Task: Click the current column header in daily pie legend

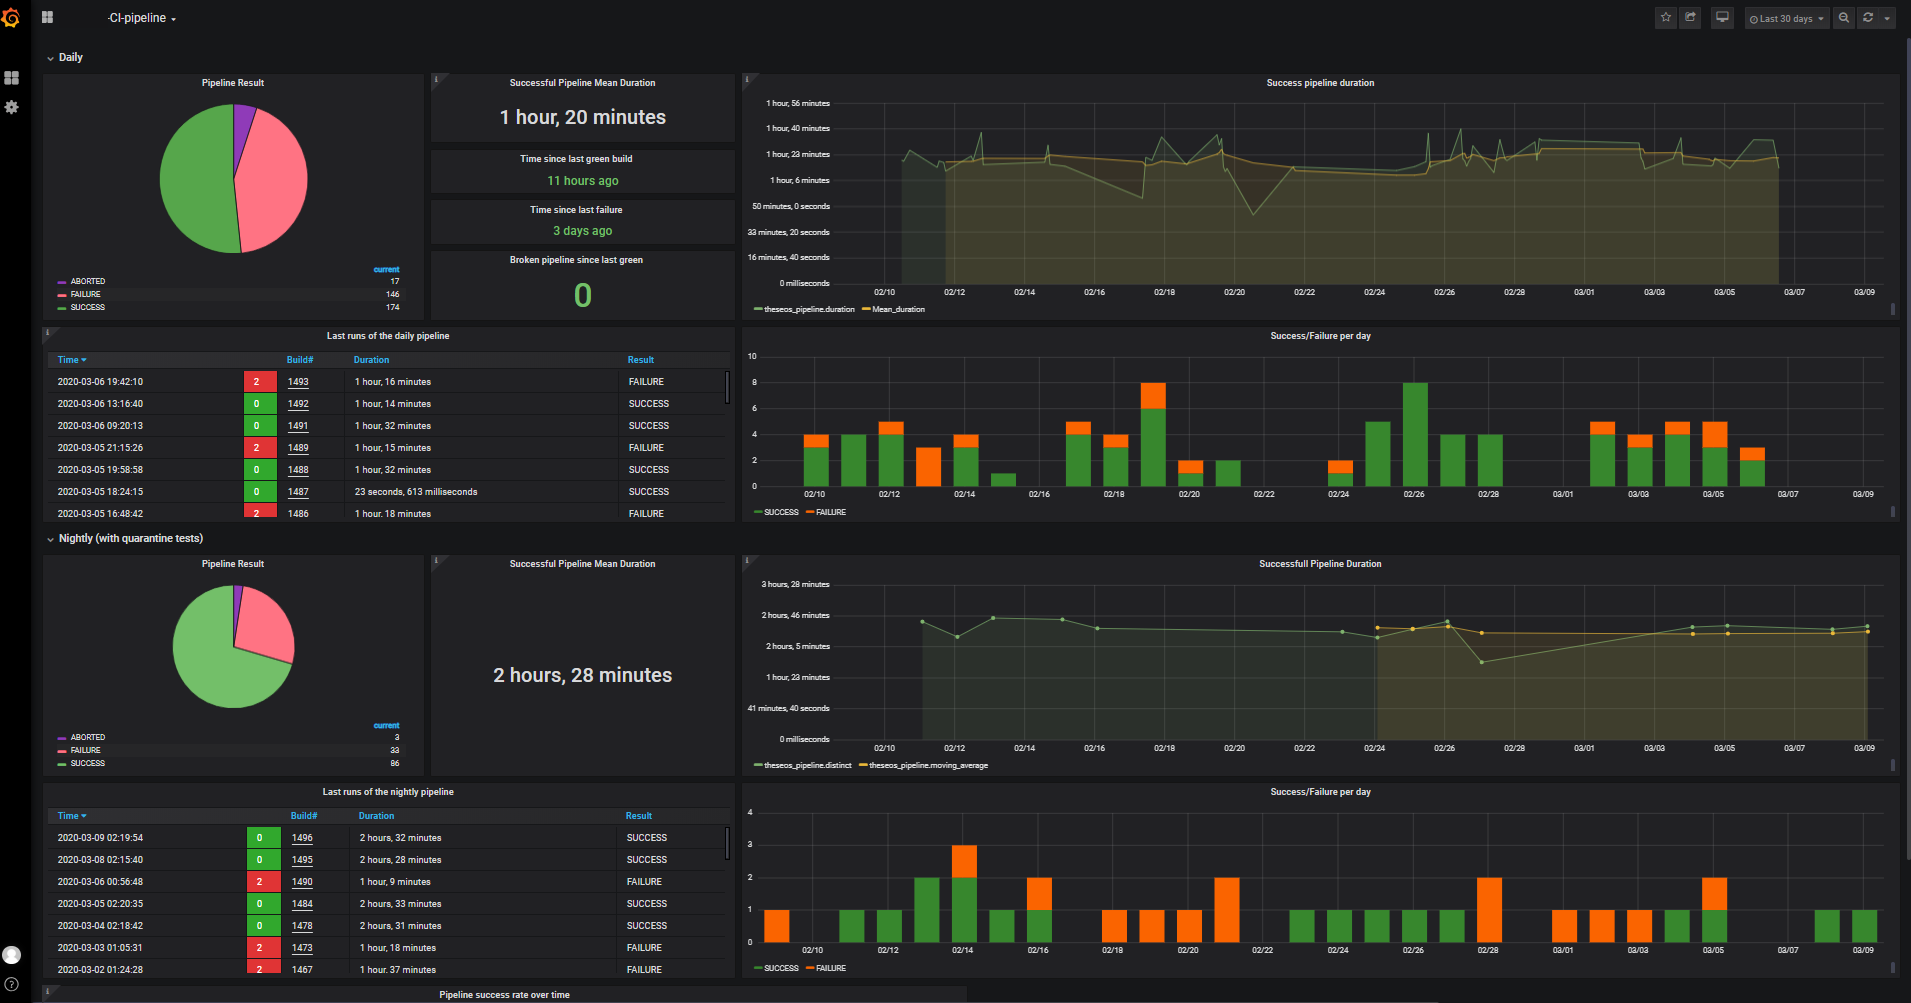Action: click(x=386, y=270)
